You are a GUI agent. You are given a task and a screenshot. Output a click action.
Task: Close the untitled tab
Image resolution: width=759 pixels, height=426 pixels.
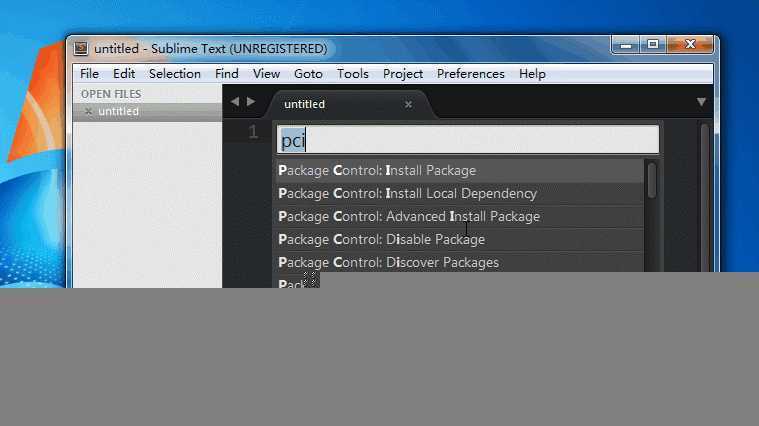tap(409, 104)
